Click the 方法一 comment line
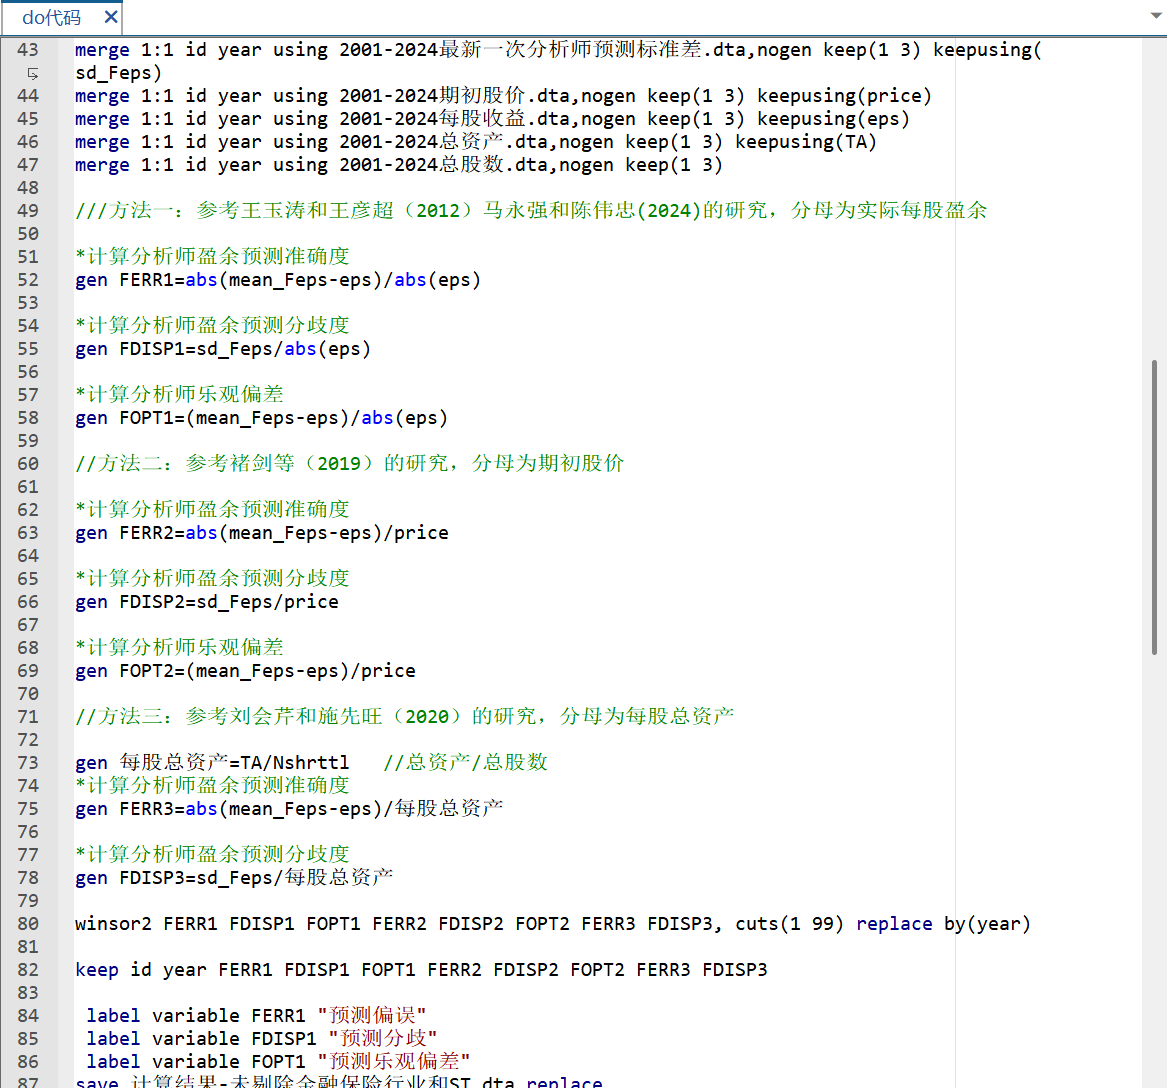Screen dimensions: 1167x1088 click(x=530, y=211)
